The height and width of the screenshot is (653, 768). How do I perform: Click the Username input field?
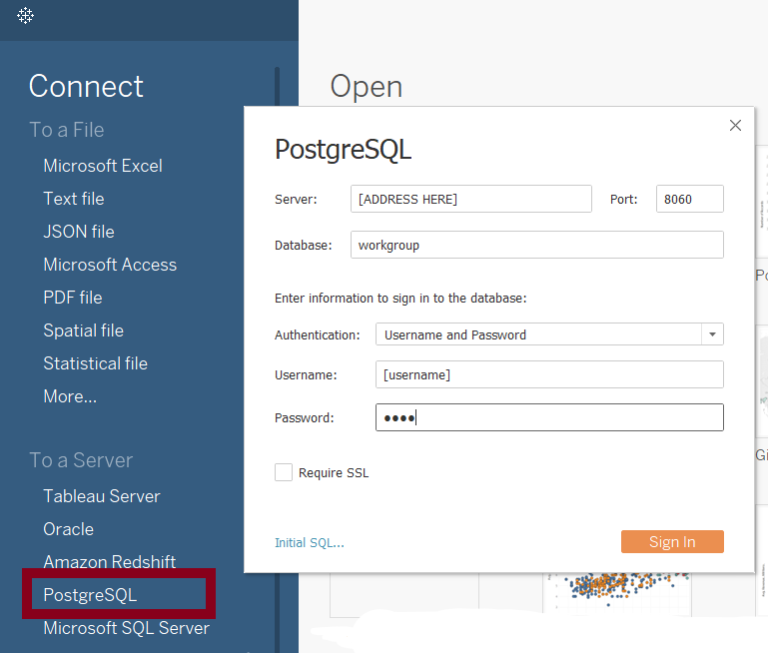(548, 375)
